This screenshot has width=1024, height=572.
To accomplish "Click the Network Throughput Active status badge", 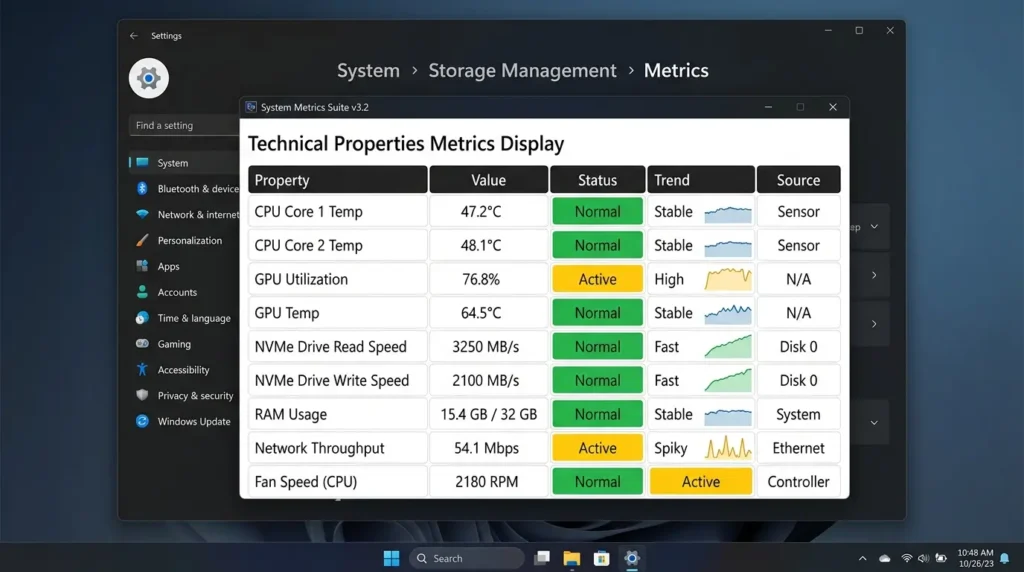I will (598, 448).
